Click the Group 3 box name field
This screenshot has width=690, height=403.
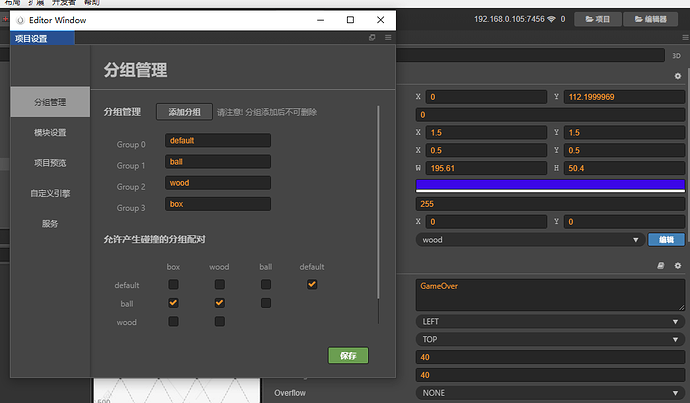(x=218, y=204)
